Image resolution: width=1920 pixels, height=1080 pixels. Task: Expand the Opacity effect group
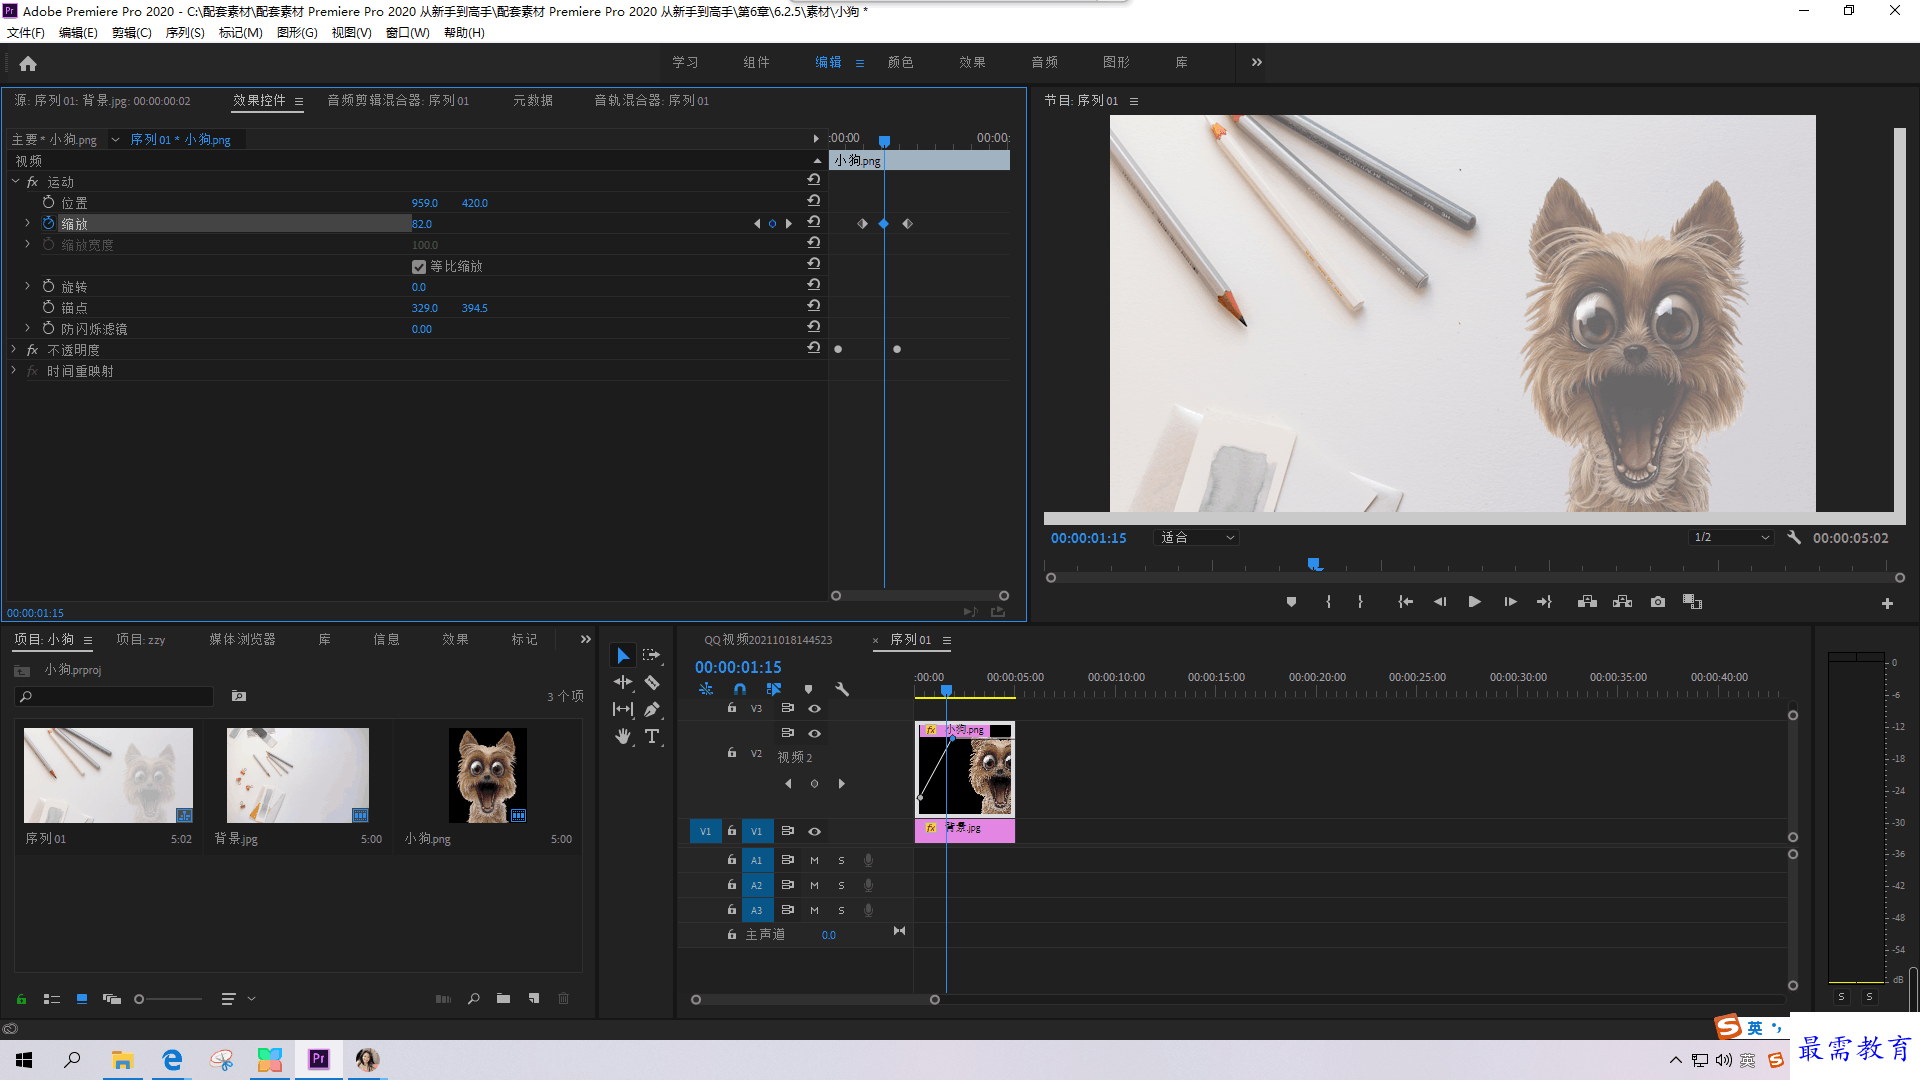14,349
